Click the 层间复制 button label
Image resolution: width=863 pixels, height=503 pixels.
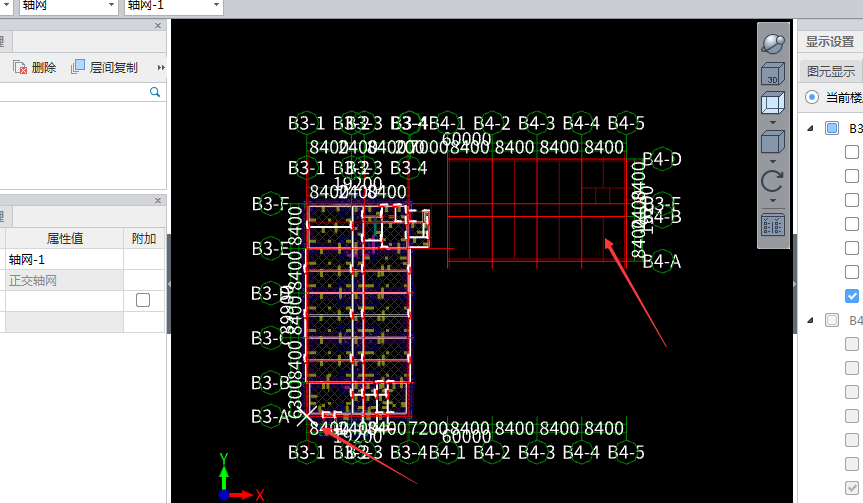113,68
